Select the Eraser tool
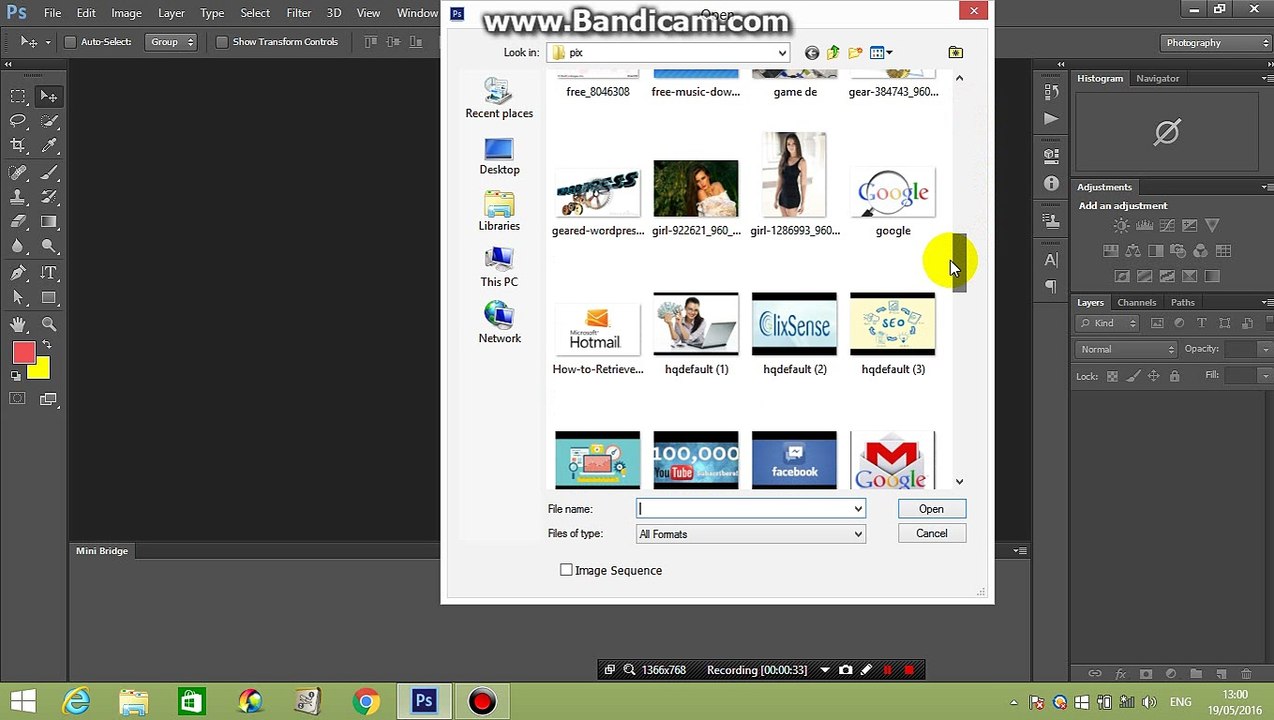This screenshot has height=720, width=1274. tap(18, 222)
